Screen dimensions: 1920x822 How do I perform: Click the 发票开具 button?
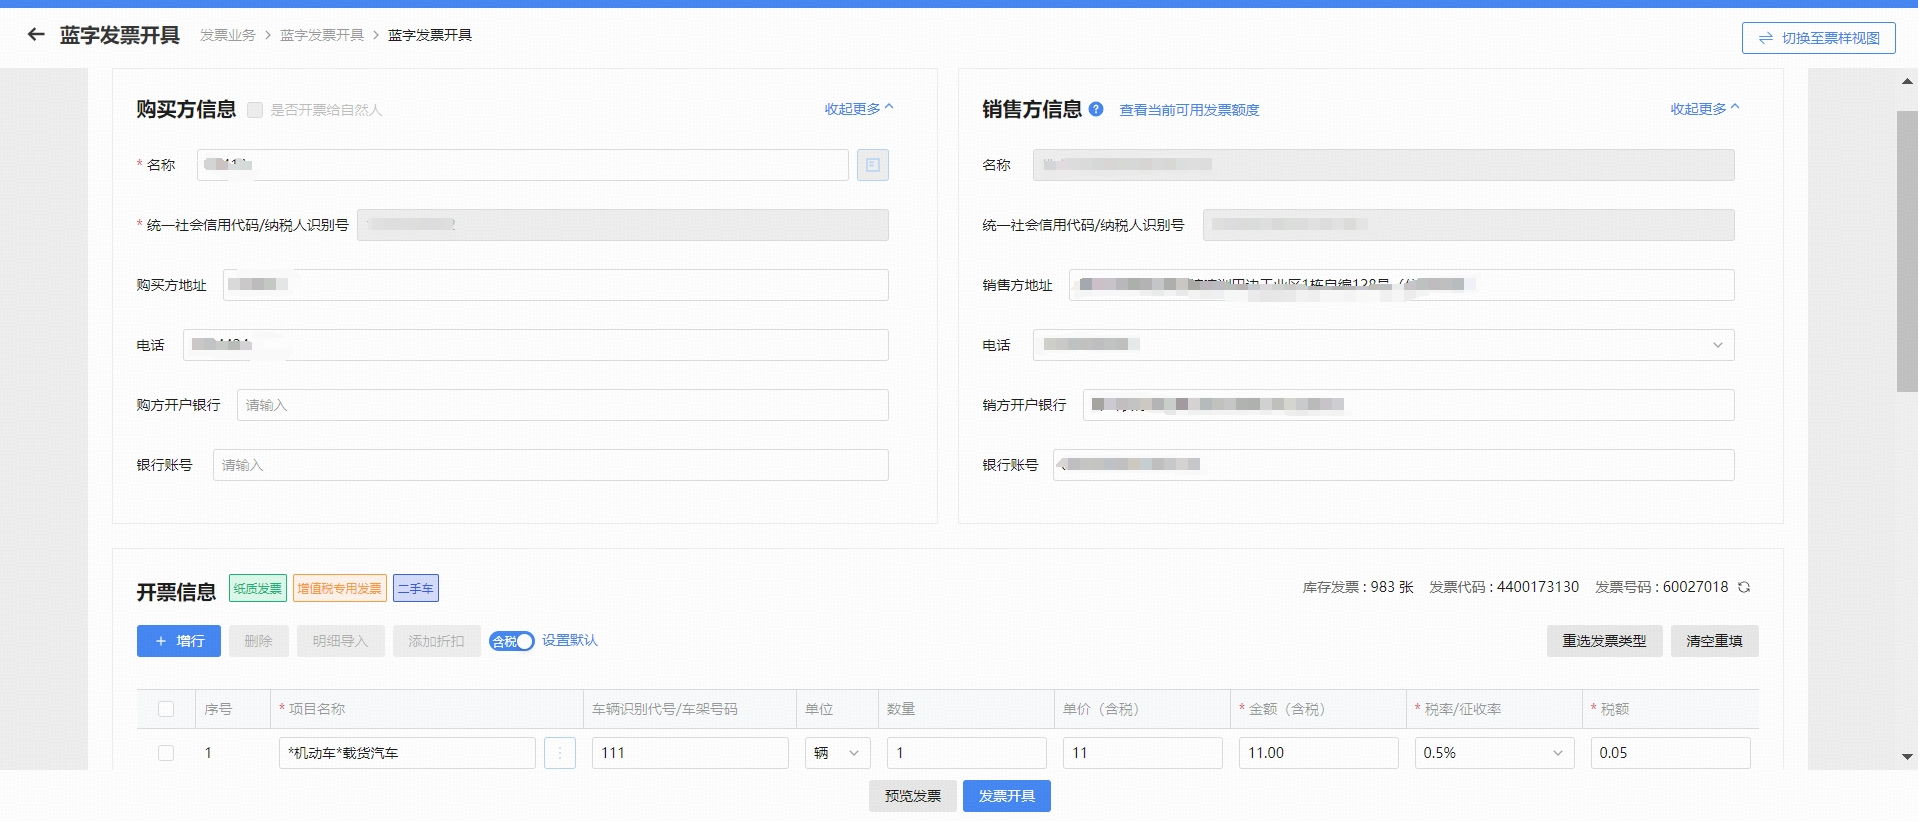tap(1006, 796)
